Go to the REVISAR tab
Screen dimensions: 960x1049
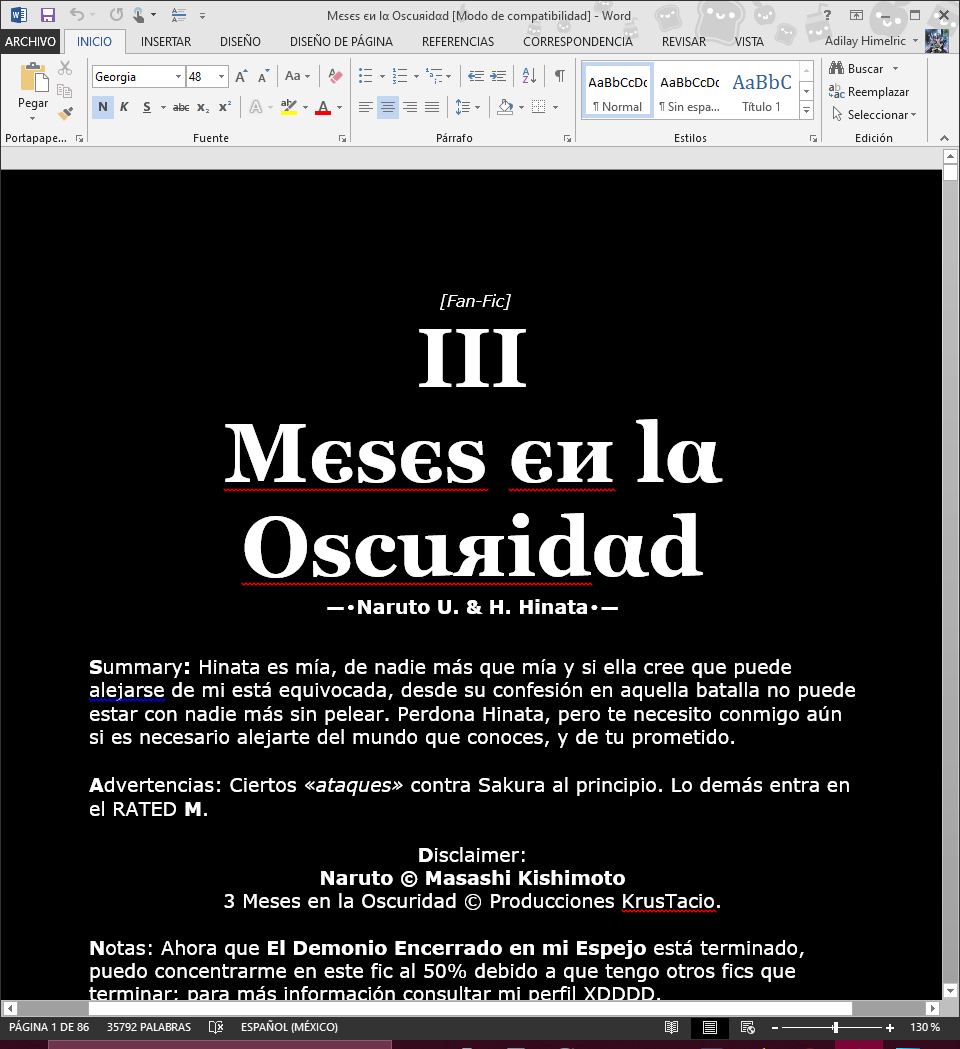click(684, 41)
